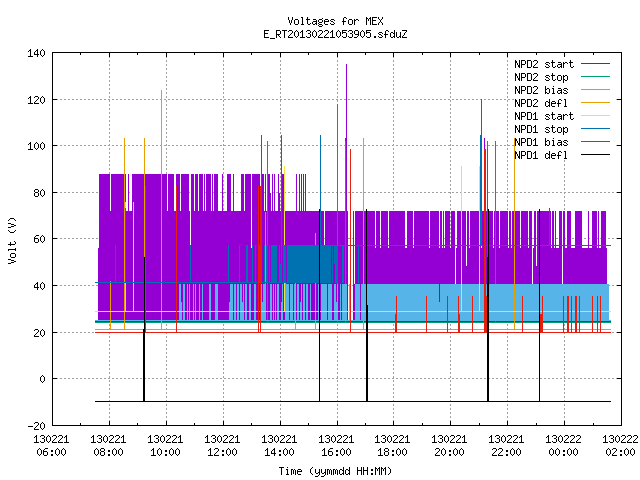Click the y-axis tick label 80
Image resolution: width=640 pixels, height=480 pixels.
coord(39,193)
